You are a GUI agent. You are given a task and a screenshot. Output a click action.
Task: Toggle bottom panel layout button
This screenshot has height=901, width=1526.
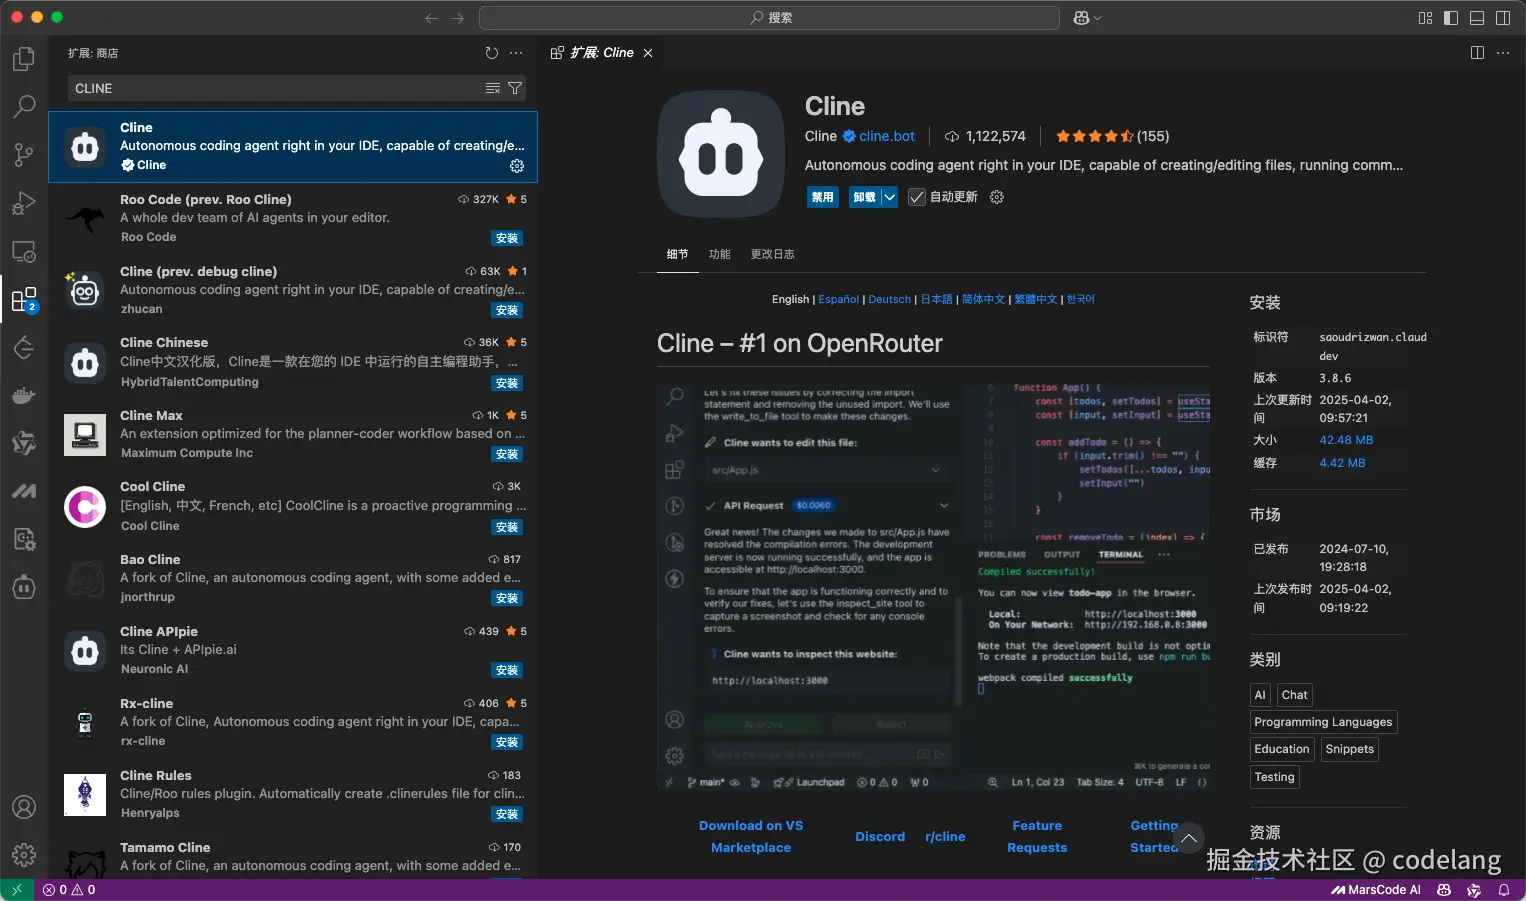1477,18
